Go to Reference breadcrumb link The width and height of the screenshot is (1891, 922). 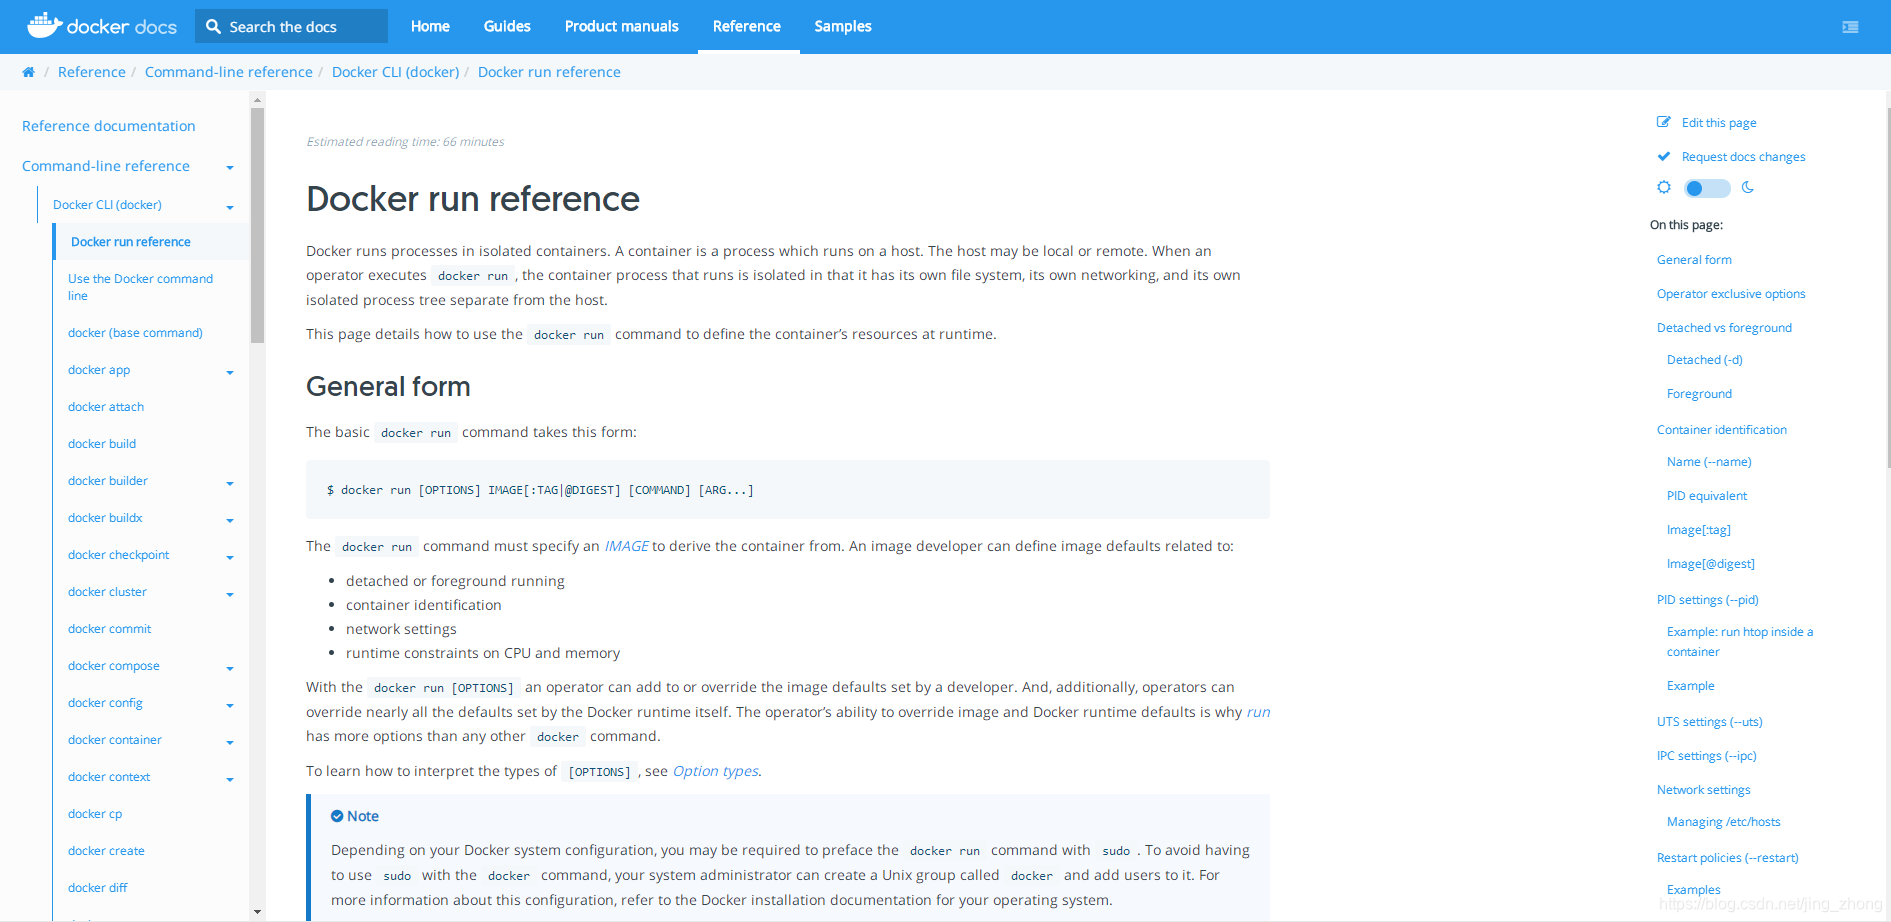[x=92, y=72]
